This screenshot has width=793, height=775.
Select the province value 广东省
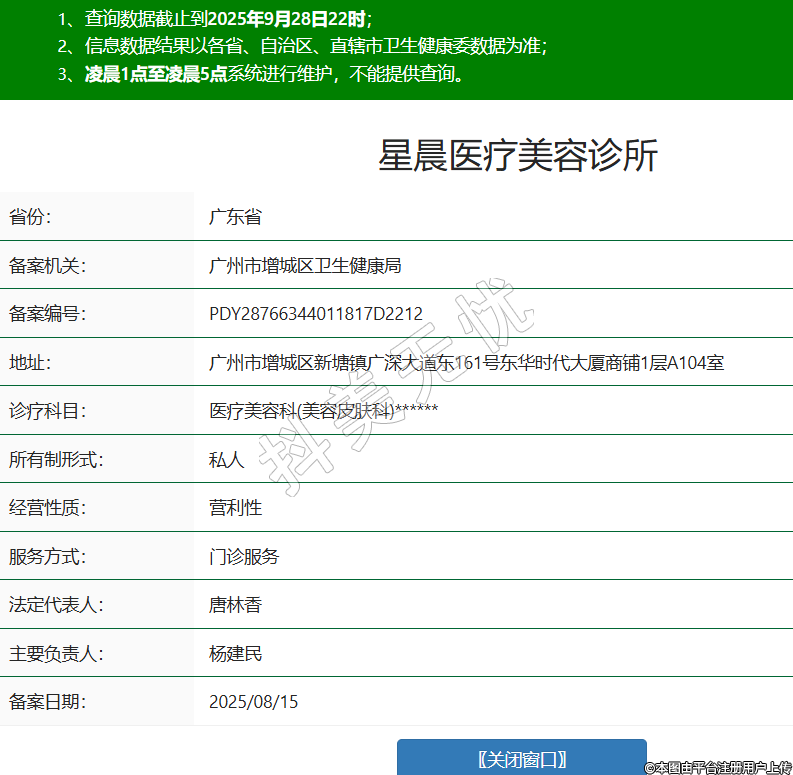(235, 217)
